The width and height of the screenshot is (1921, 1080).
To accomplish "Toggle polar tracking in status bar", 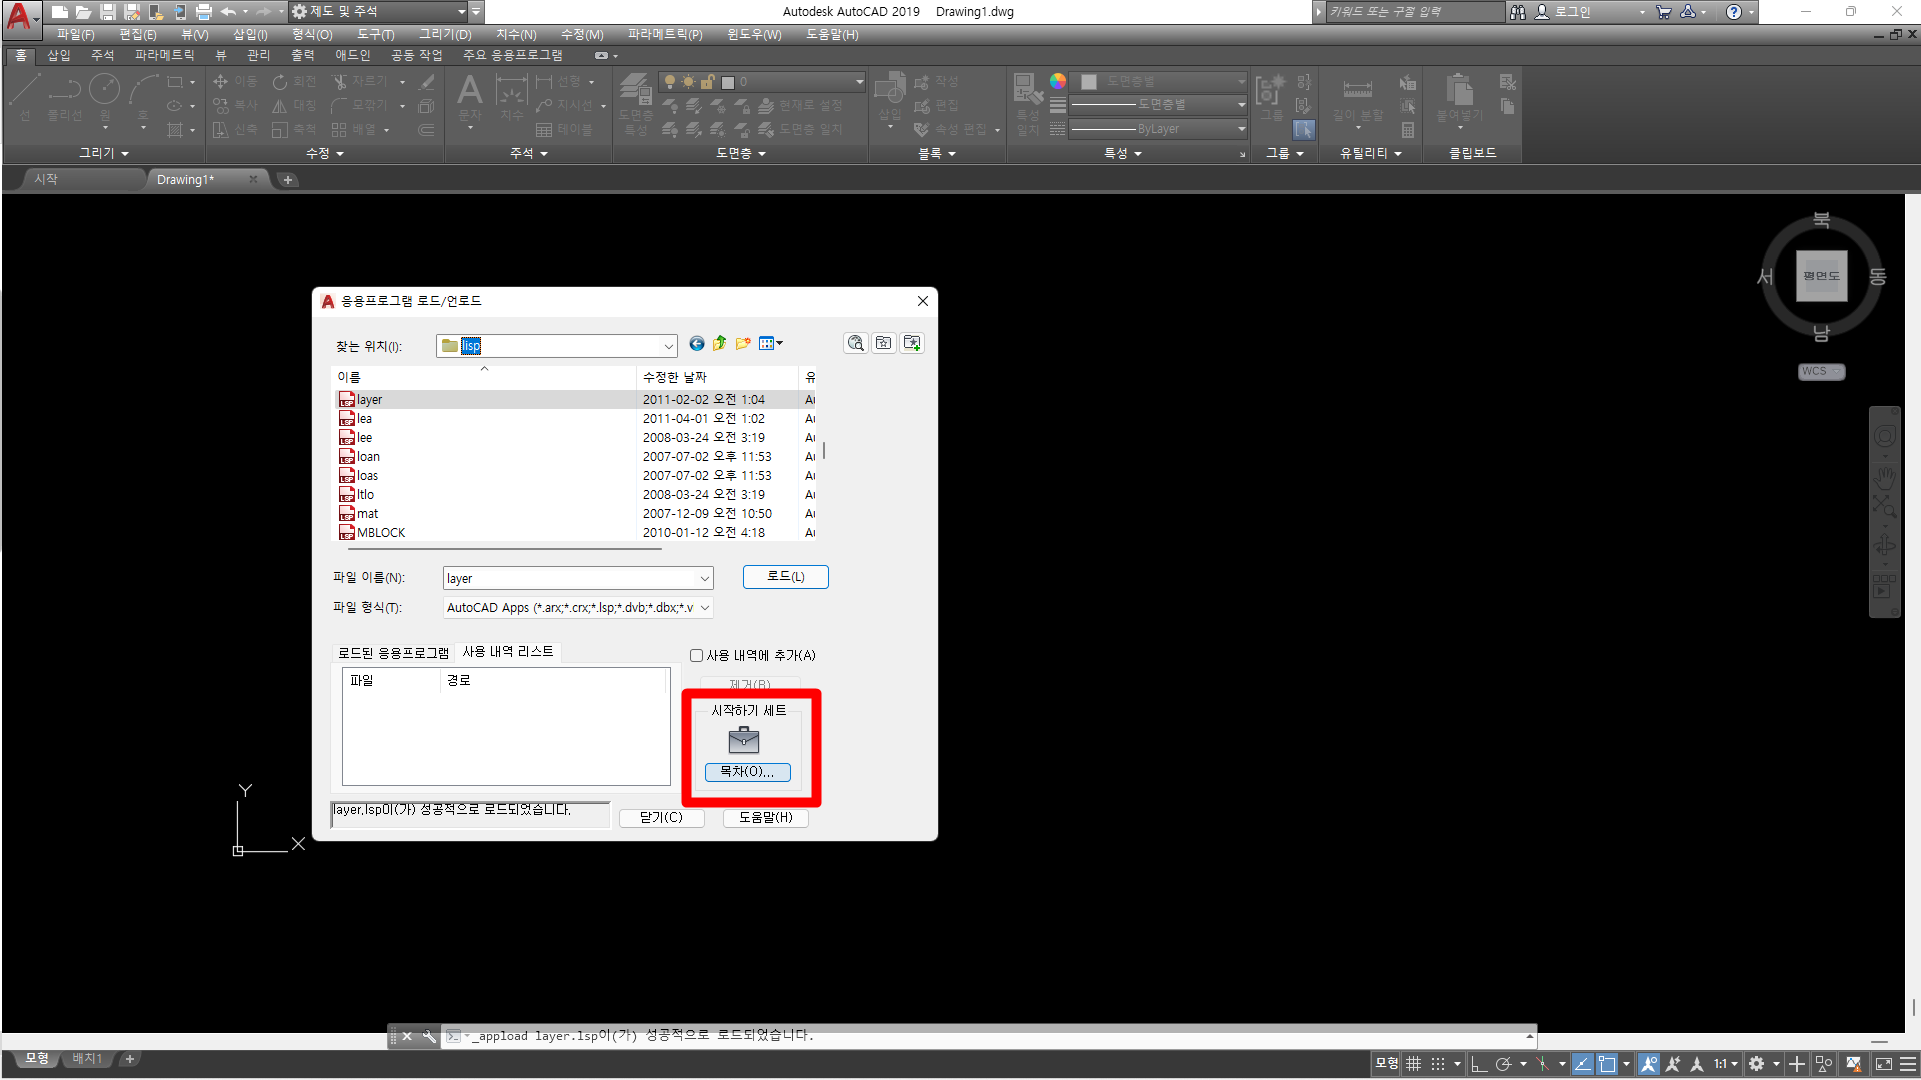I will pyautogui.click(x=1503, y=1064).
